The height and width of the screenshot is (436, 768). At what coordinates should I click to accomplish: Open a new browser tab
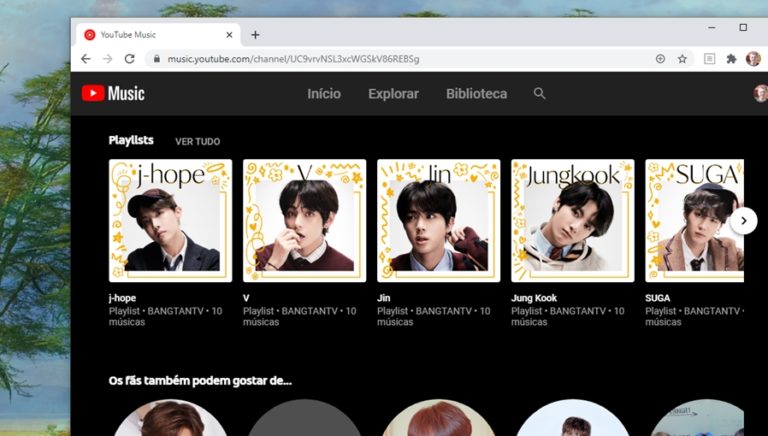click(255, 35)
